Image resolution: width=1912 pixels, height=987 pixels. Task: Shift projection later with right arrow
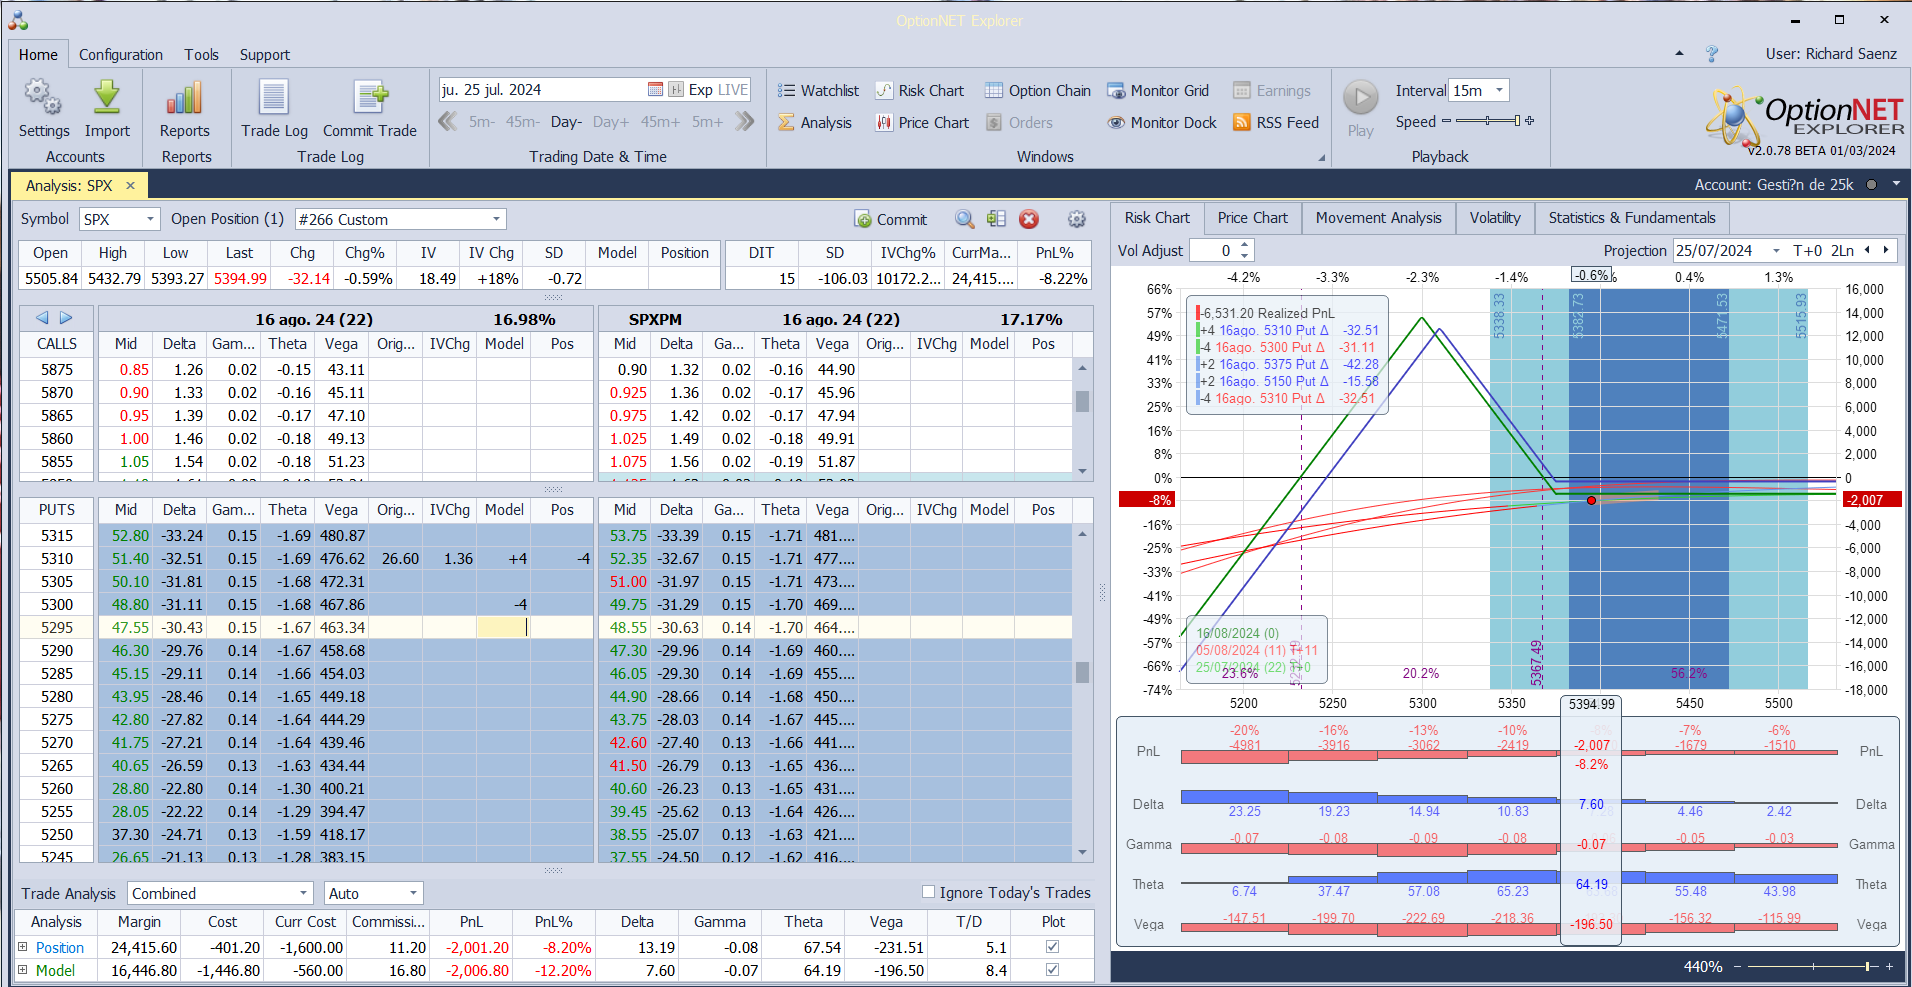click(1886, 250)
